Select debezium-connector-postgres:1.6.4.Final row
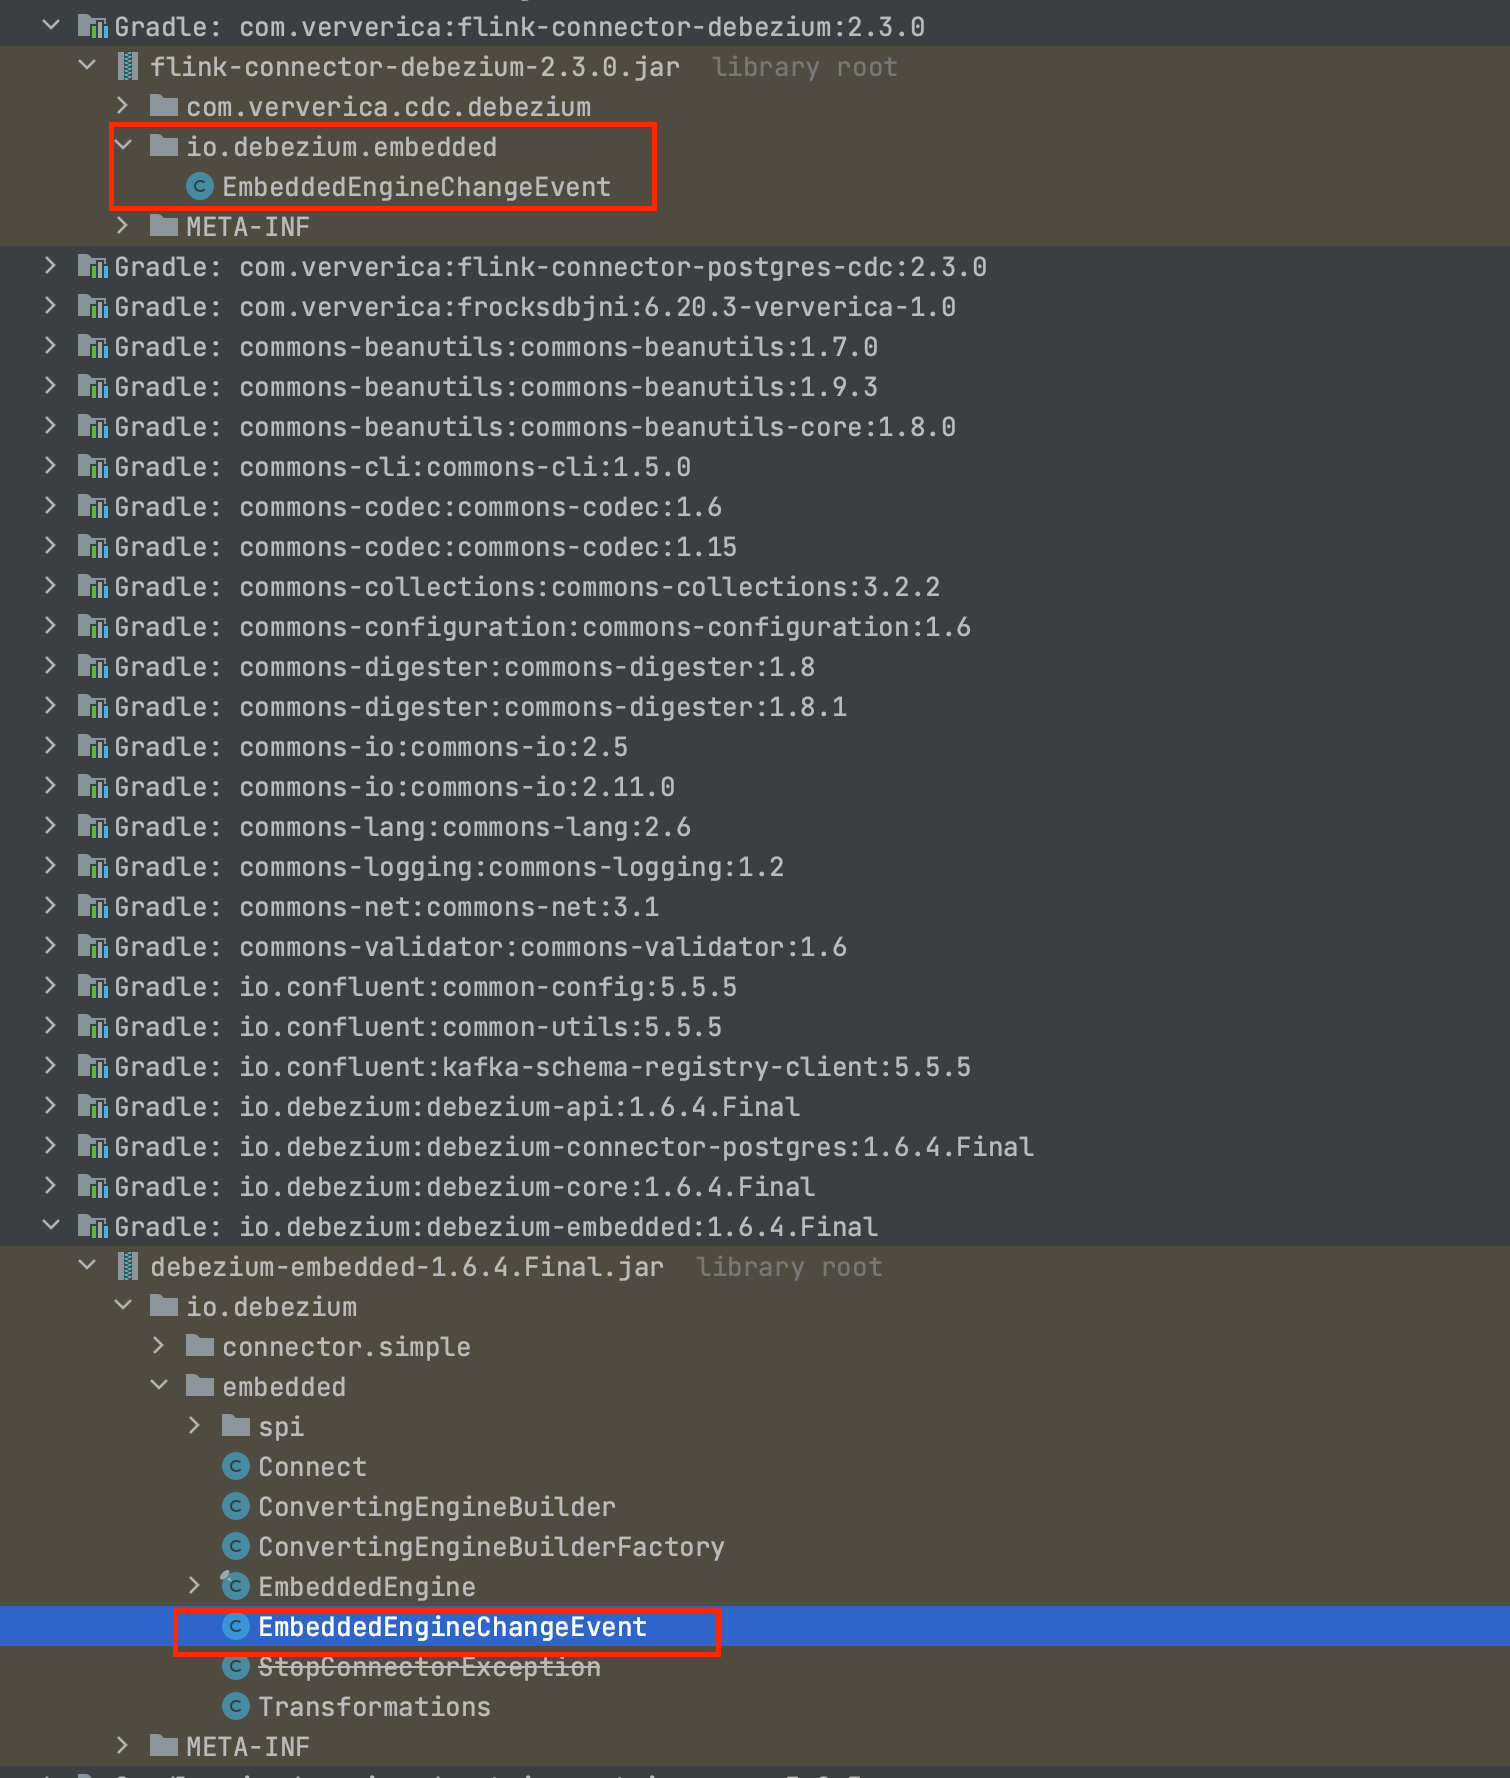The height and width of the screenshot is (1778, 1510). pyautogui.click(x=755, y=1146)
